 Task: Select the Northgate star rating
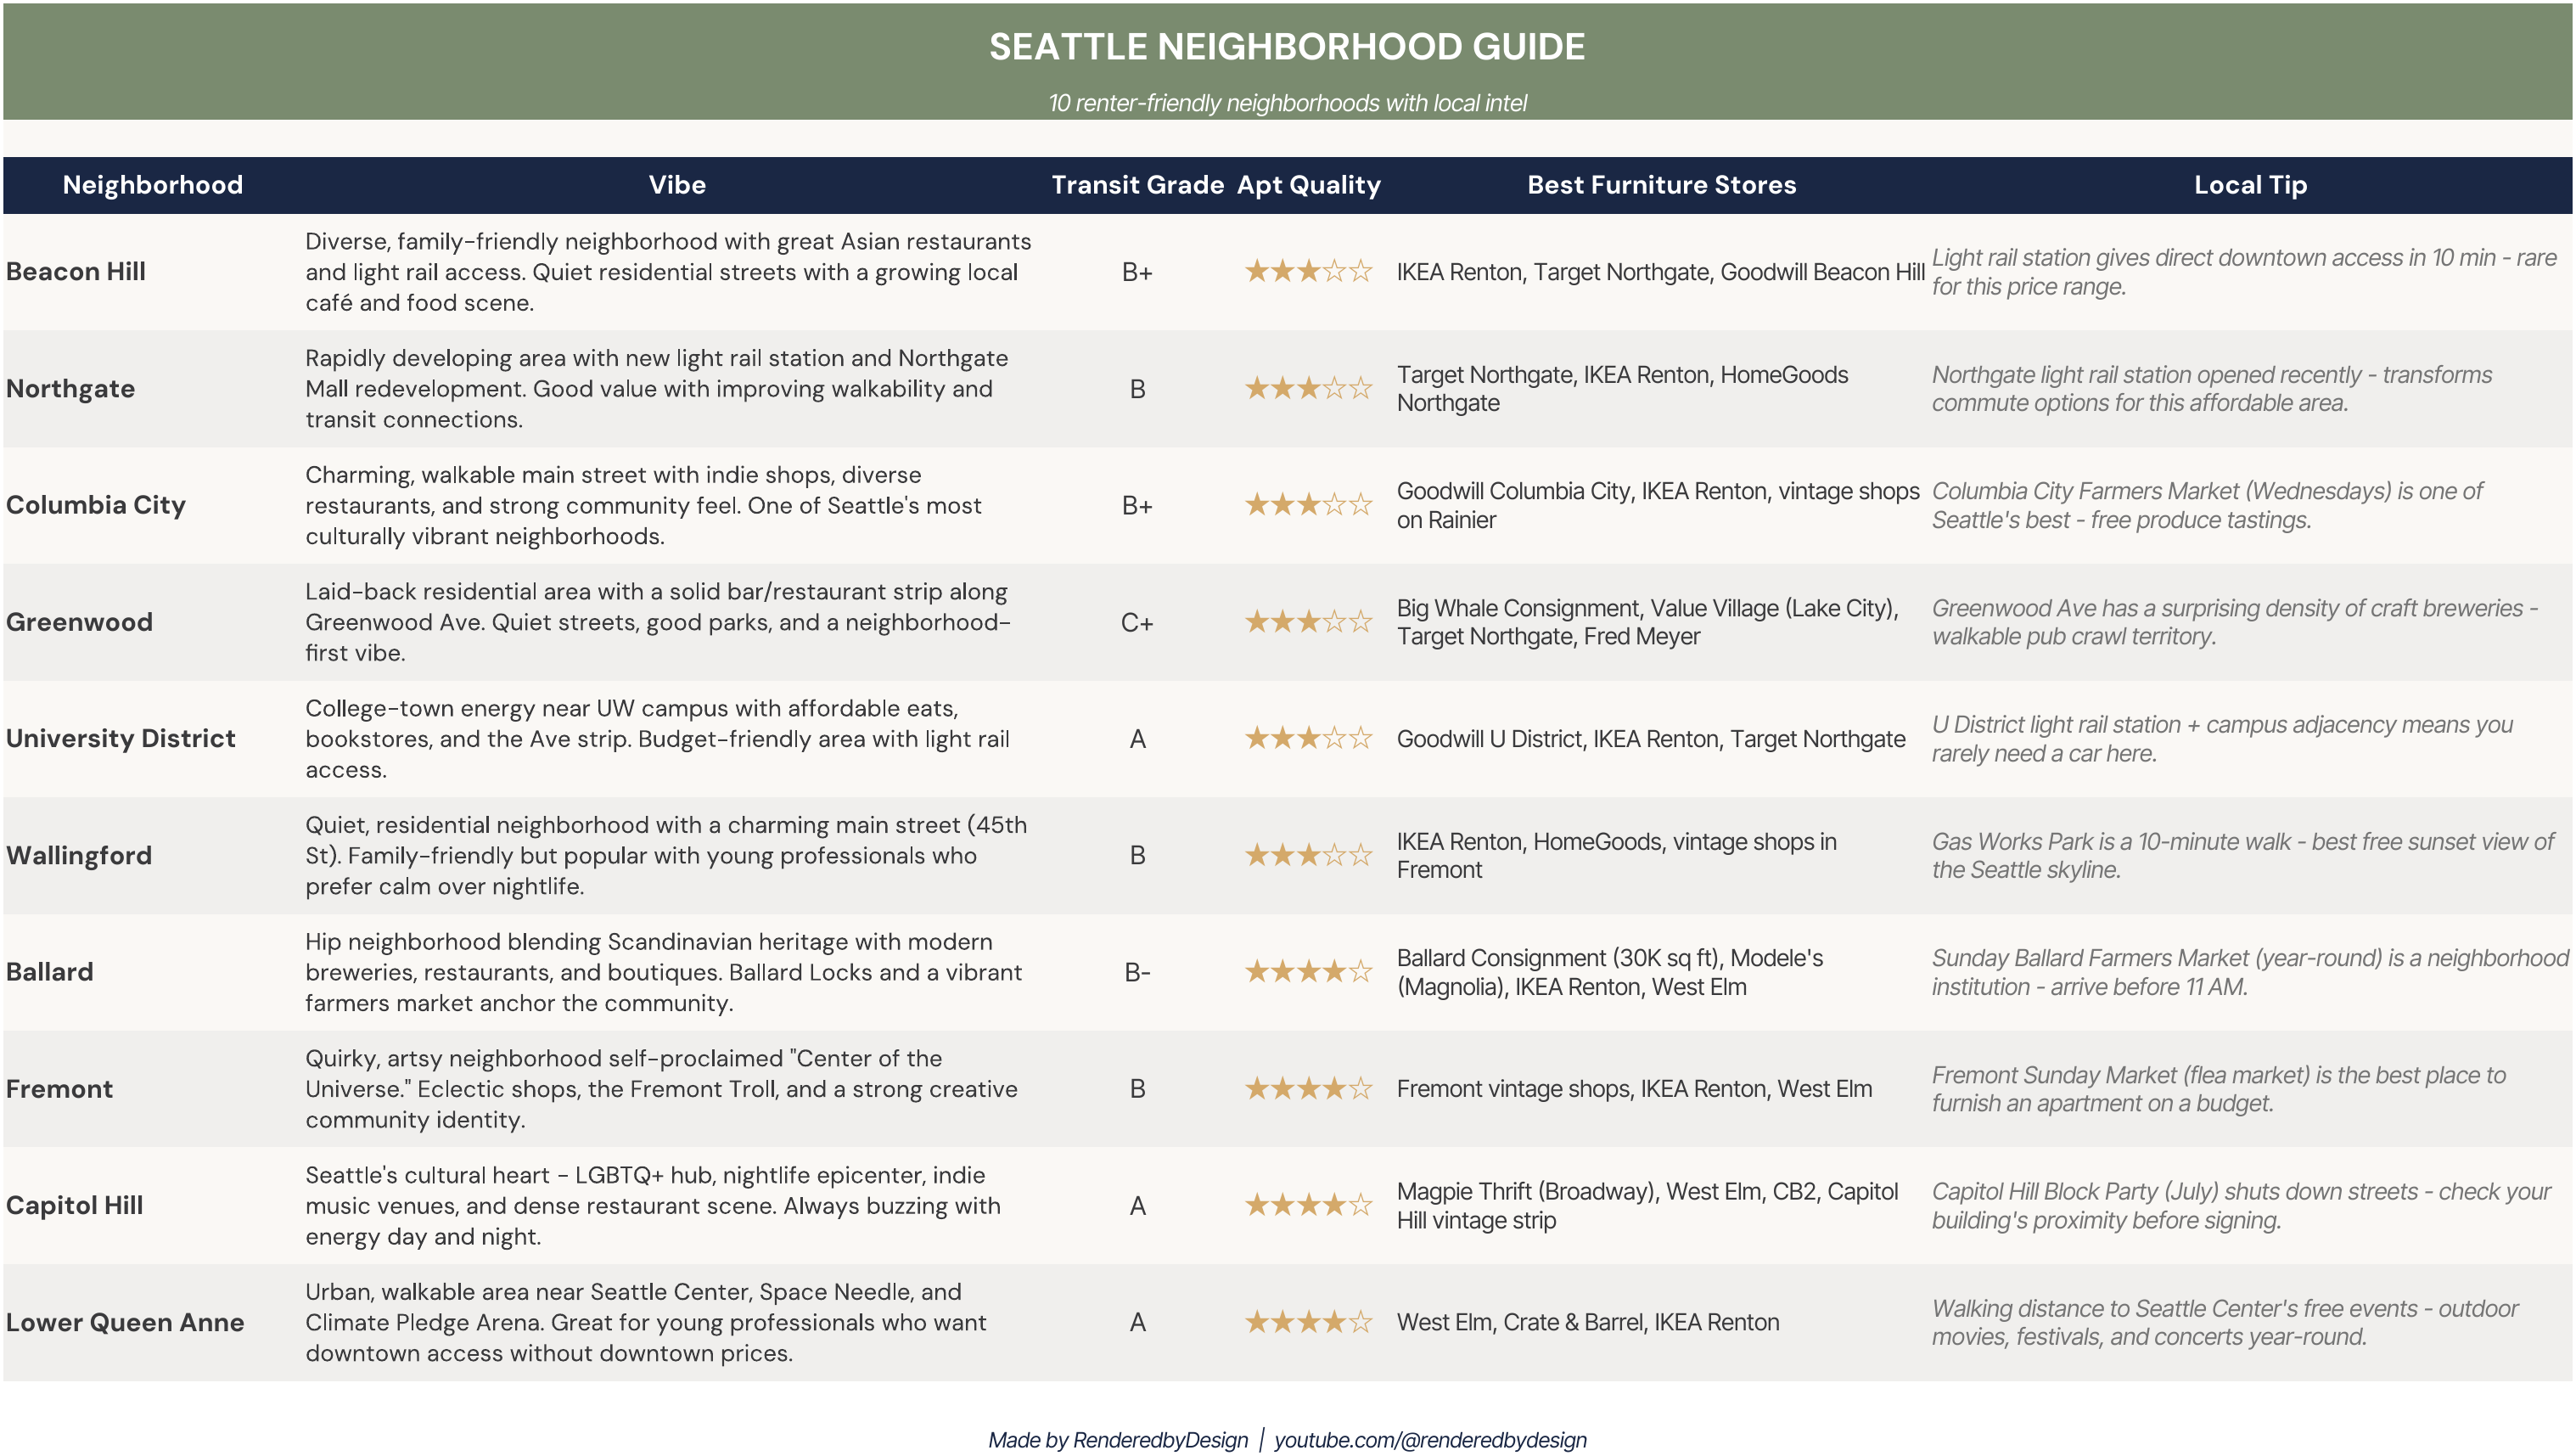[1308, 388]
